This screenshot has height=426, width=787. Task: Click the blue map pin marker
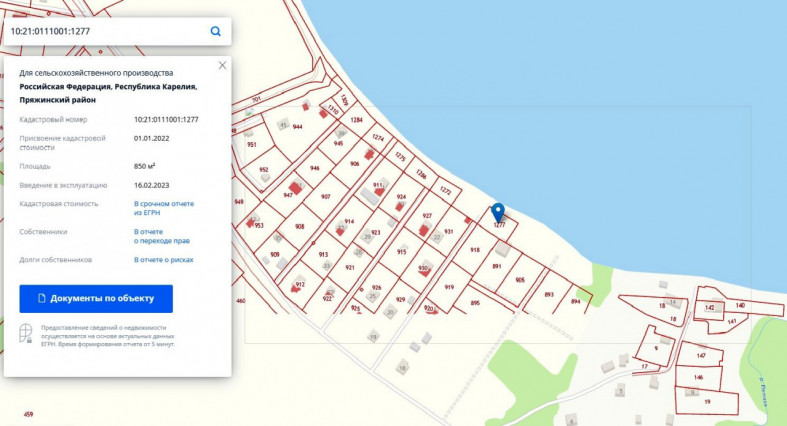click(x=498, y=213)
